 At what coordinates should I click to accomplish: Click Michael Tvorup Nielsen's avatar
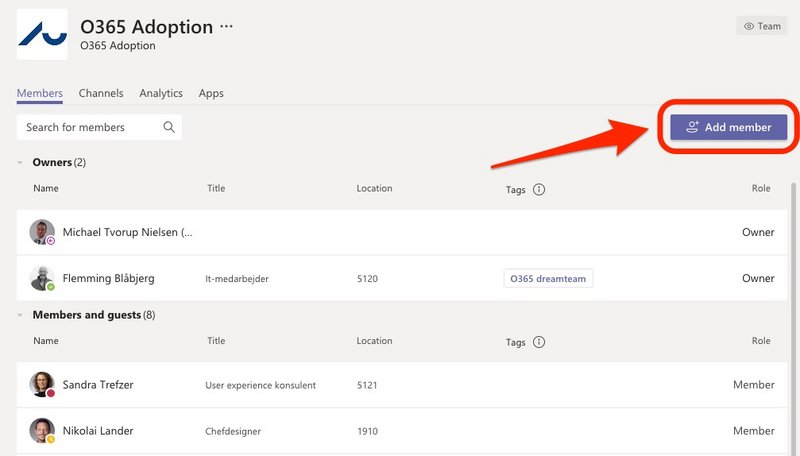[42, 232]
